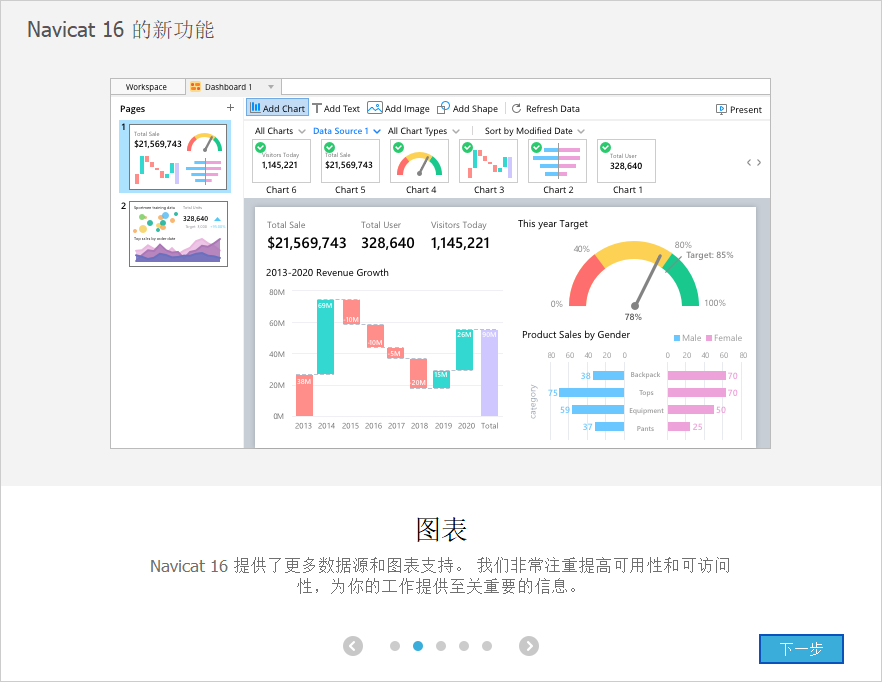The image size is (882, 682).
Task: Click the Pages panel label
Action: coord(133,109)
